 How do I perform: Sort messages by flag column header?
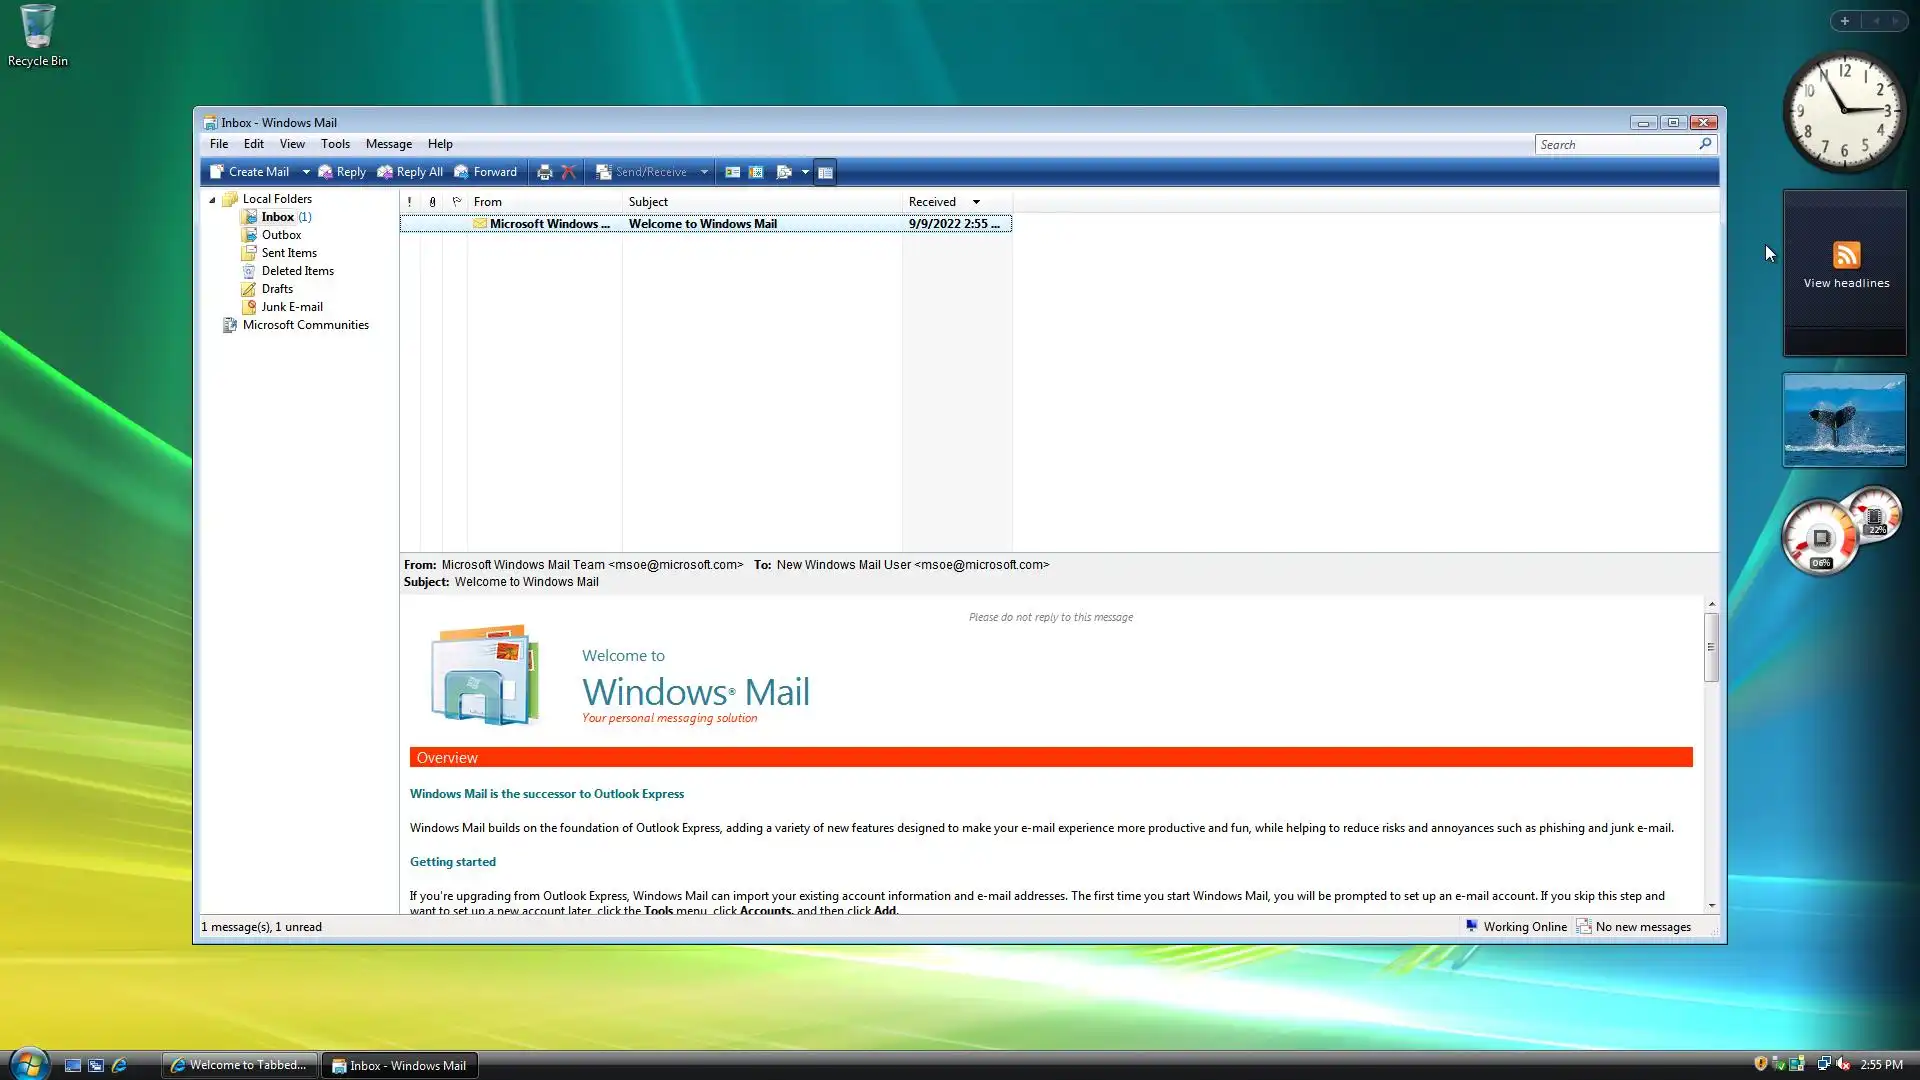click(x=457, y=202)
